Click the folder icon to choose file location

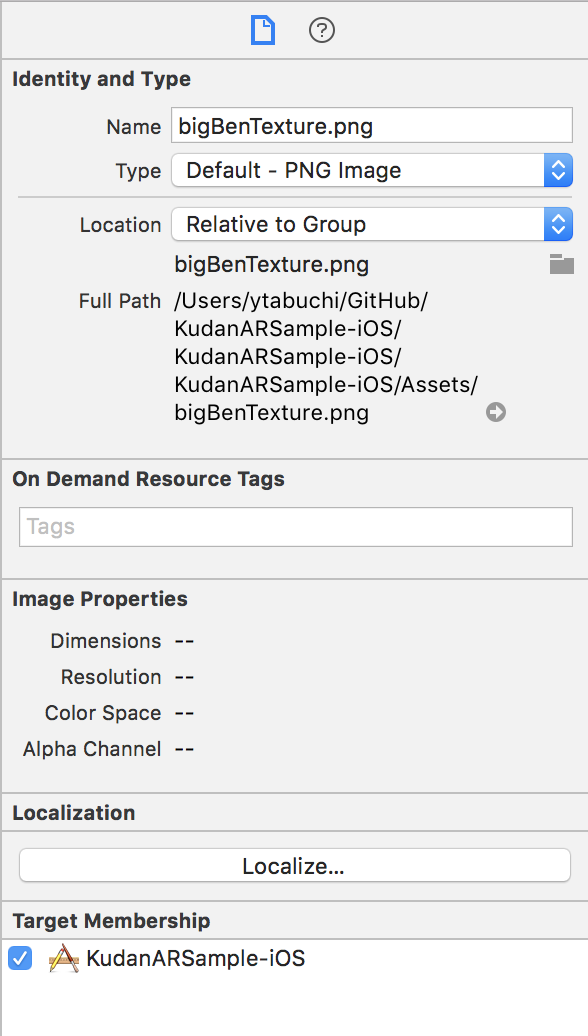point(562,264)
